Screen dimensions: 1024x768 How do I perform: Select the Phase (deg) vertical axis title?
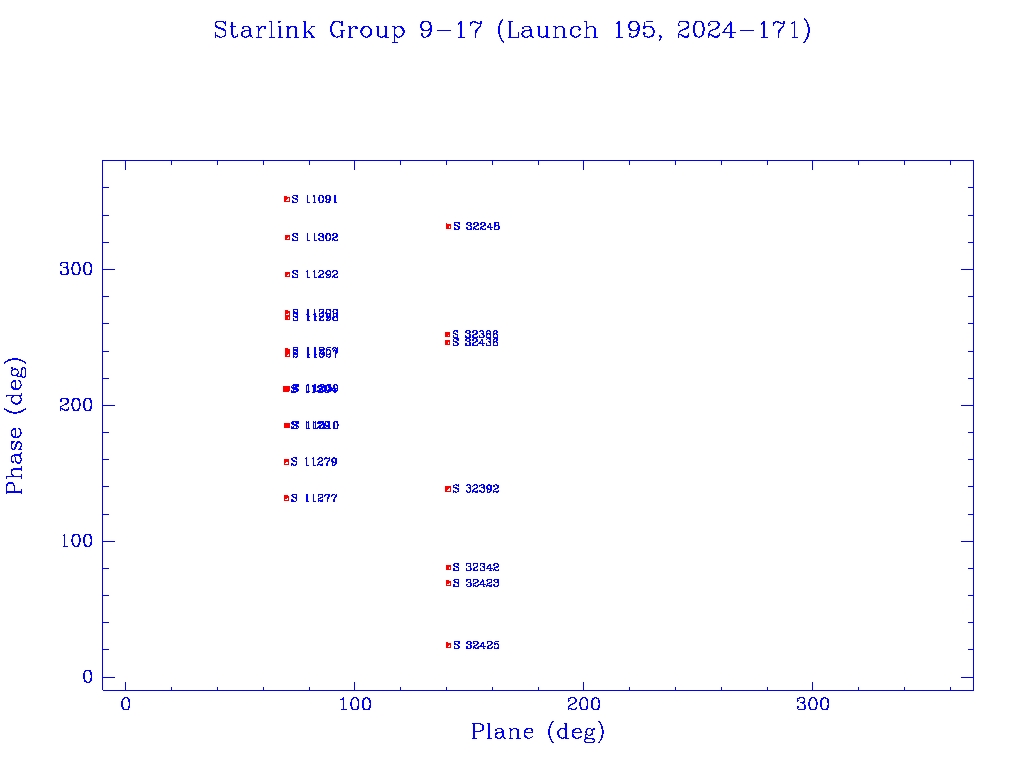[x=14, y=426]
